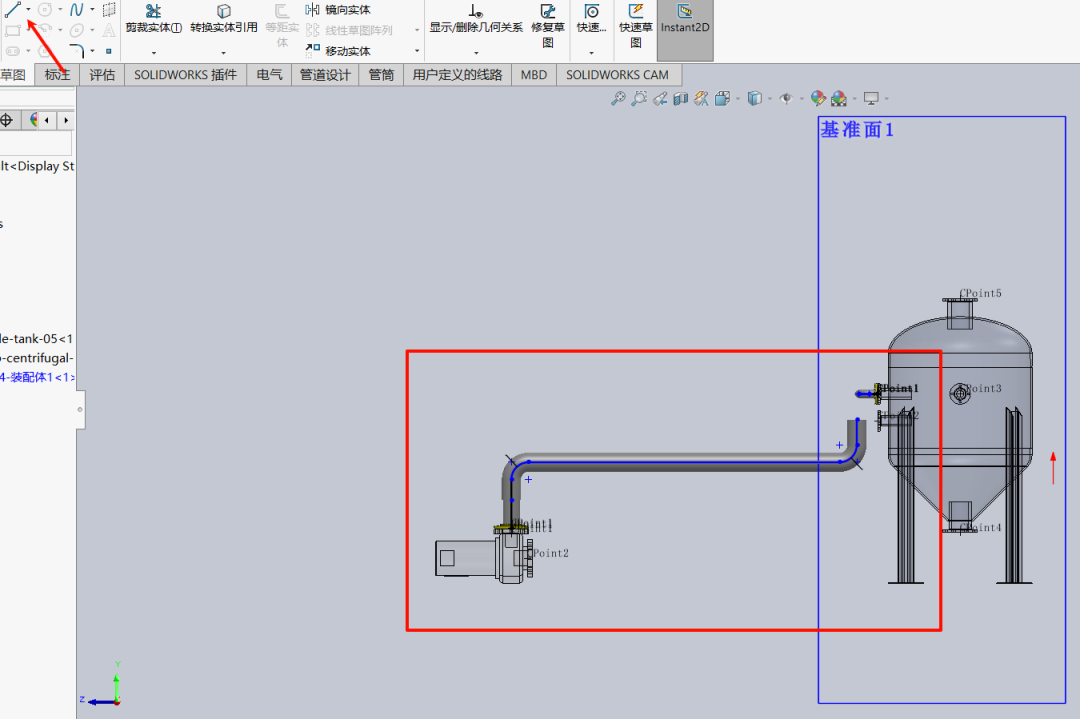
Task: Open the 移动实体 dropdown arrow
Action: tap(417, 51)
